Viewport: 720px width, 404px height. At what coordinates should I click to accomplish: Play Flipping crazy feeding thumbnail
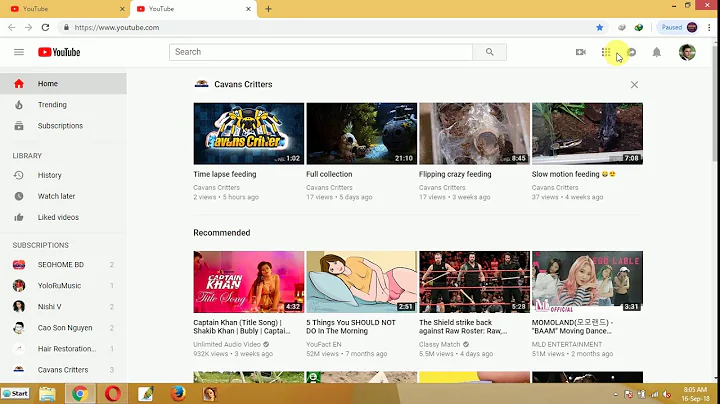point(474,134)
